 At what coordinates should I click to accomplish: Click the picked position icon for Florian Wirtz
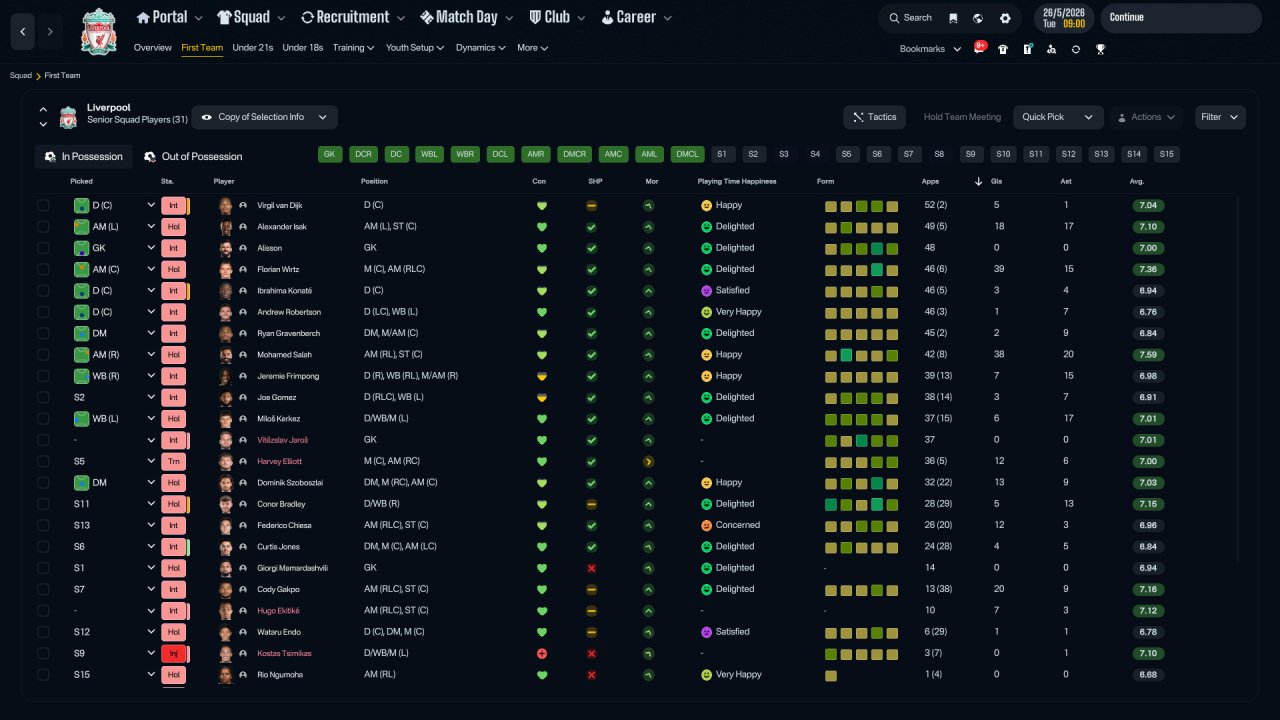(82, 269)
